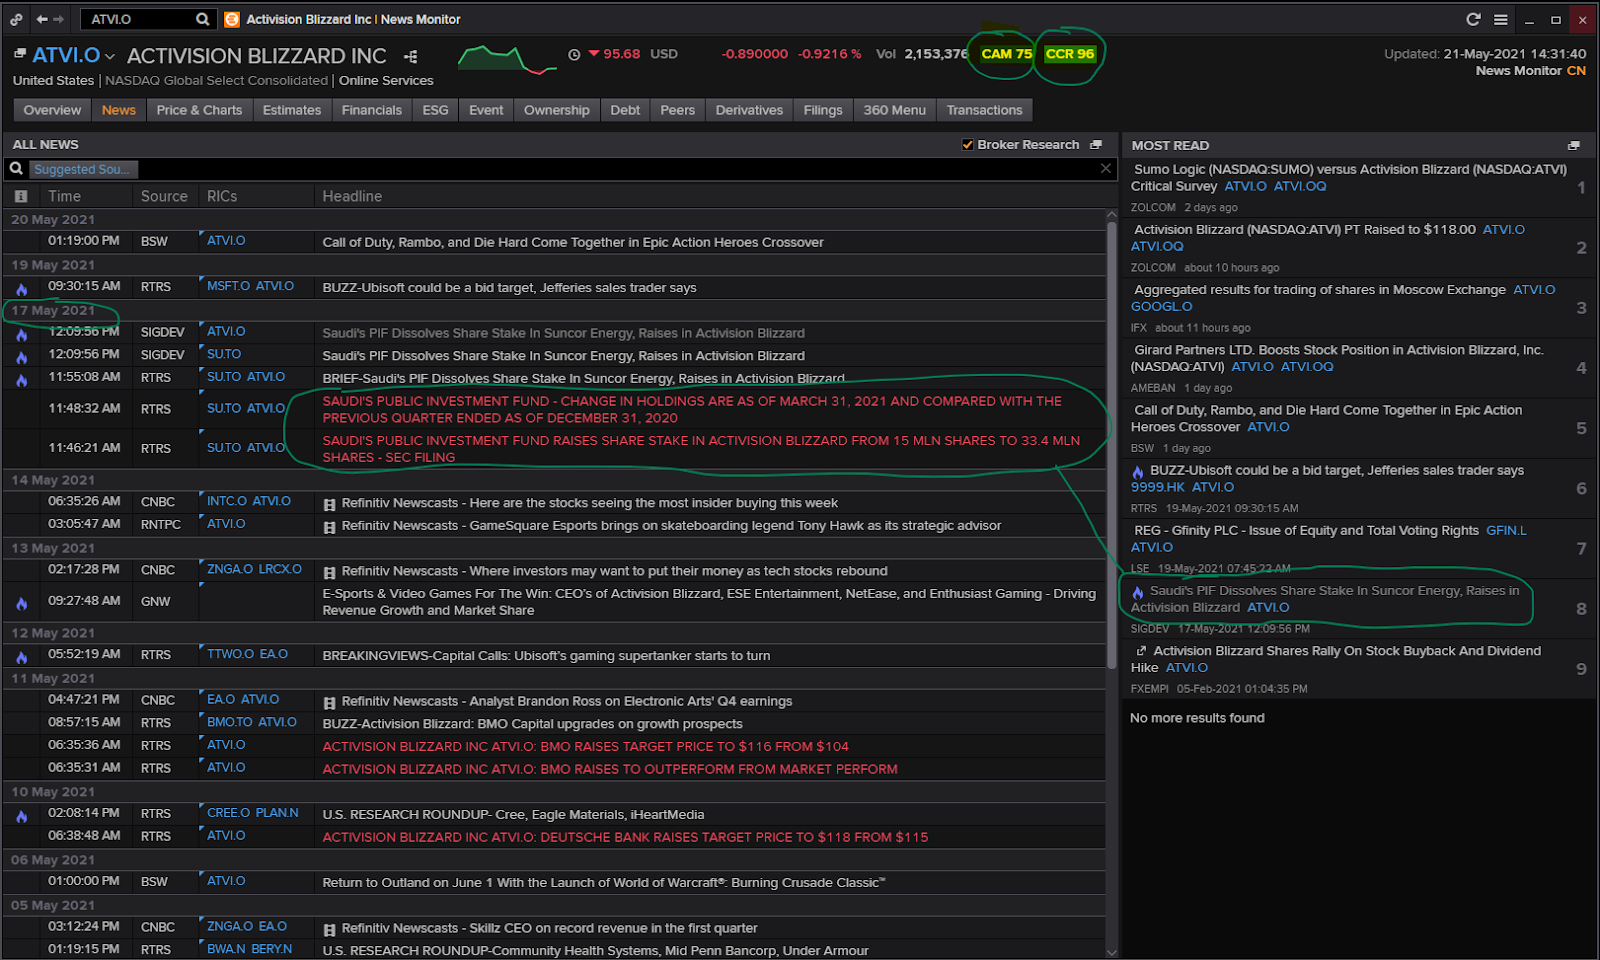Pop out the MOST READ panel
Image resolution: width=1600 pixels, height=960 pixels.
tap(1574, 146)
